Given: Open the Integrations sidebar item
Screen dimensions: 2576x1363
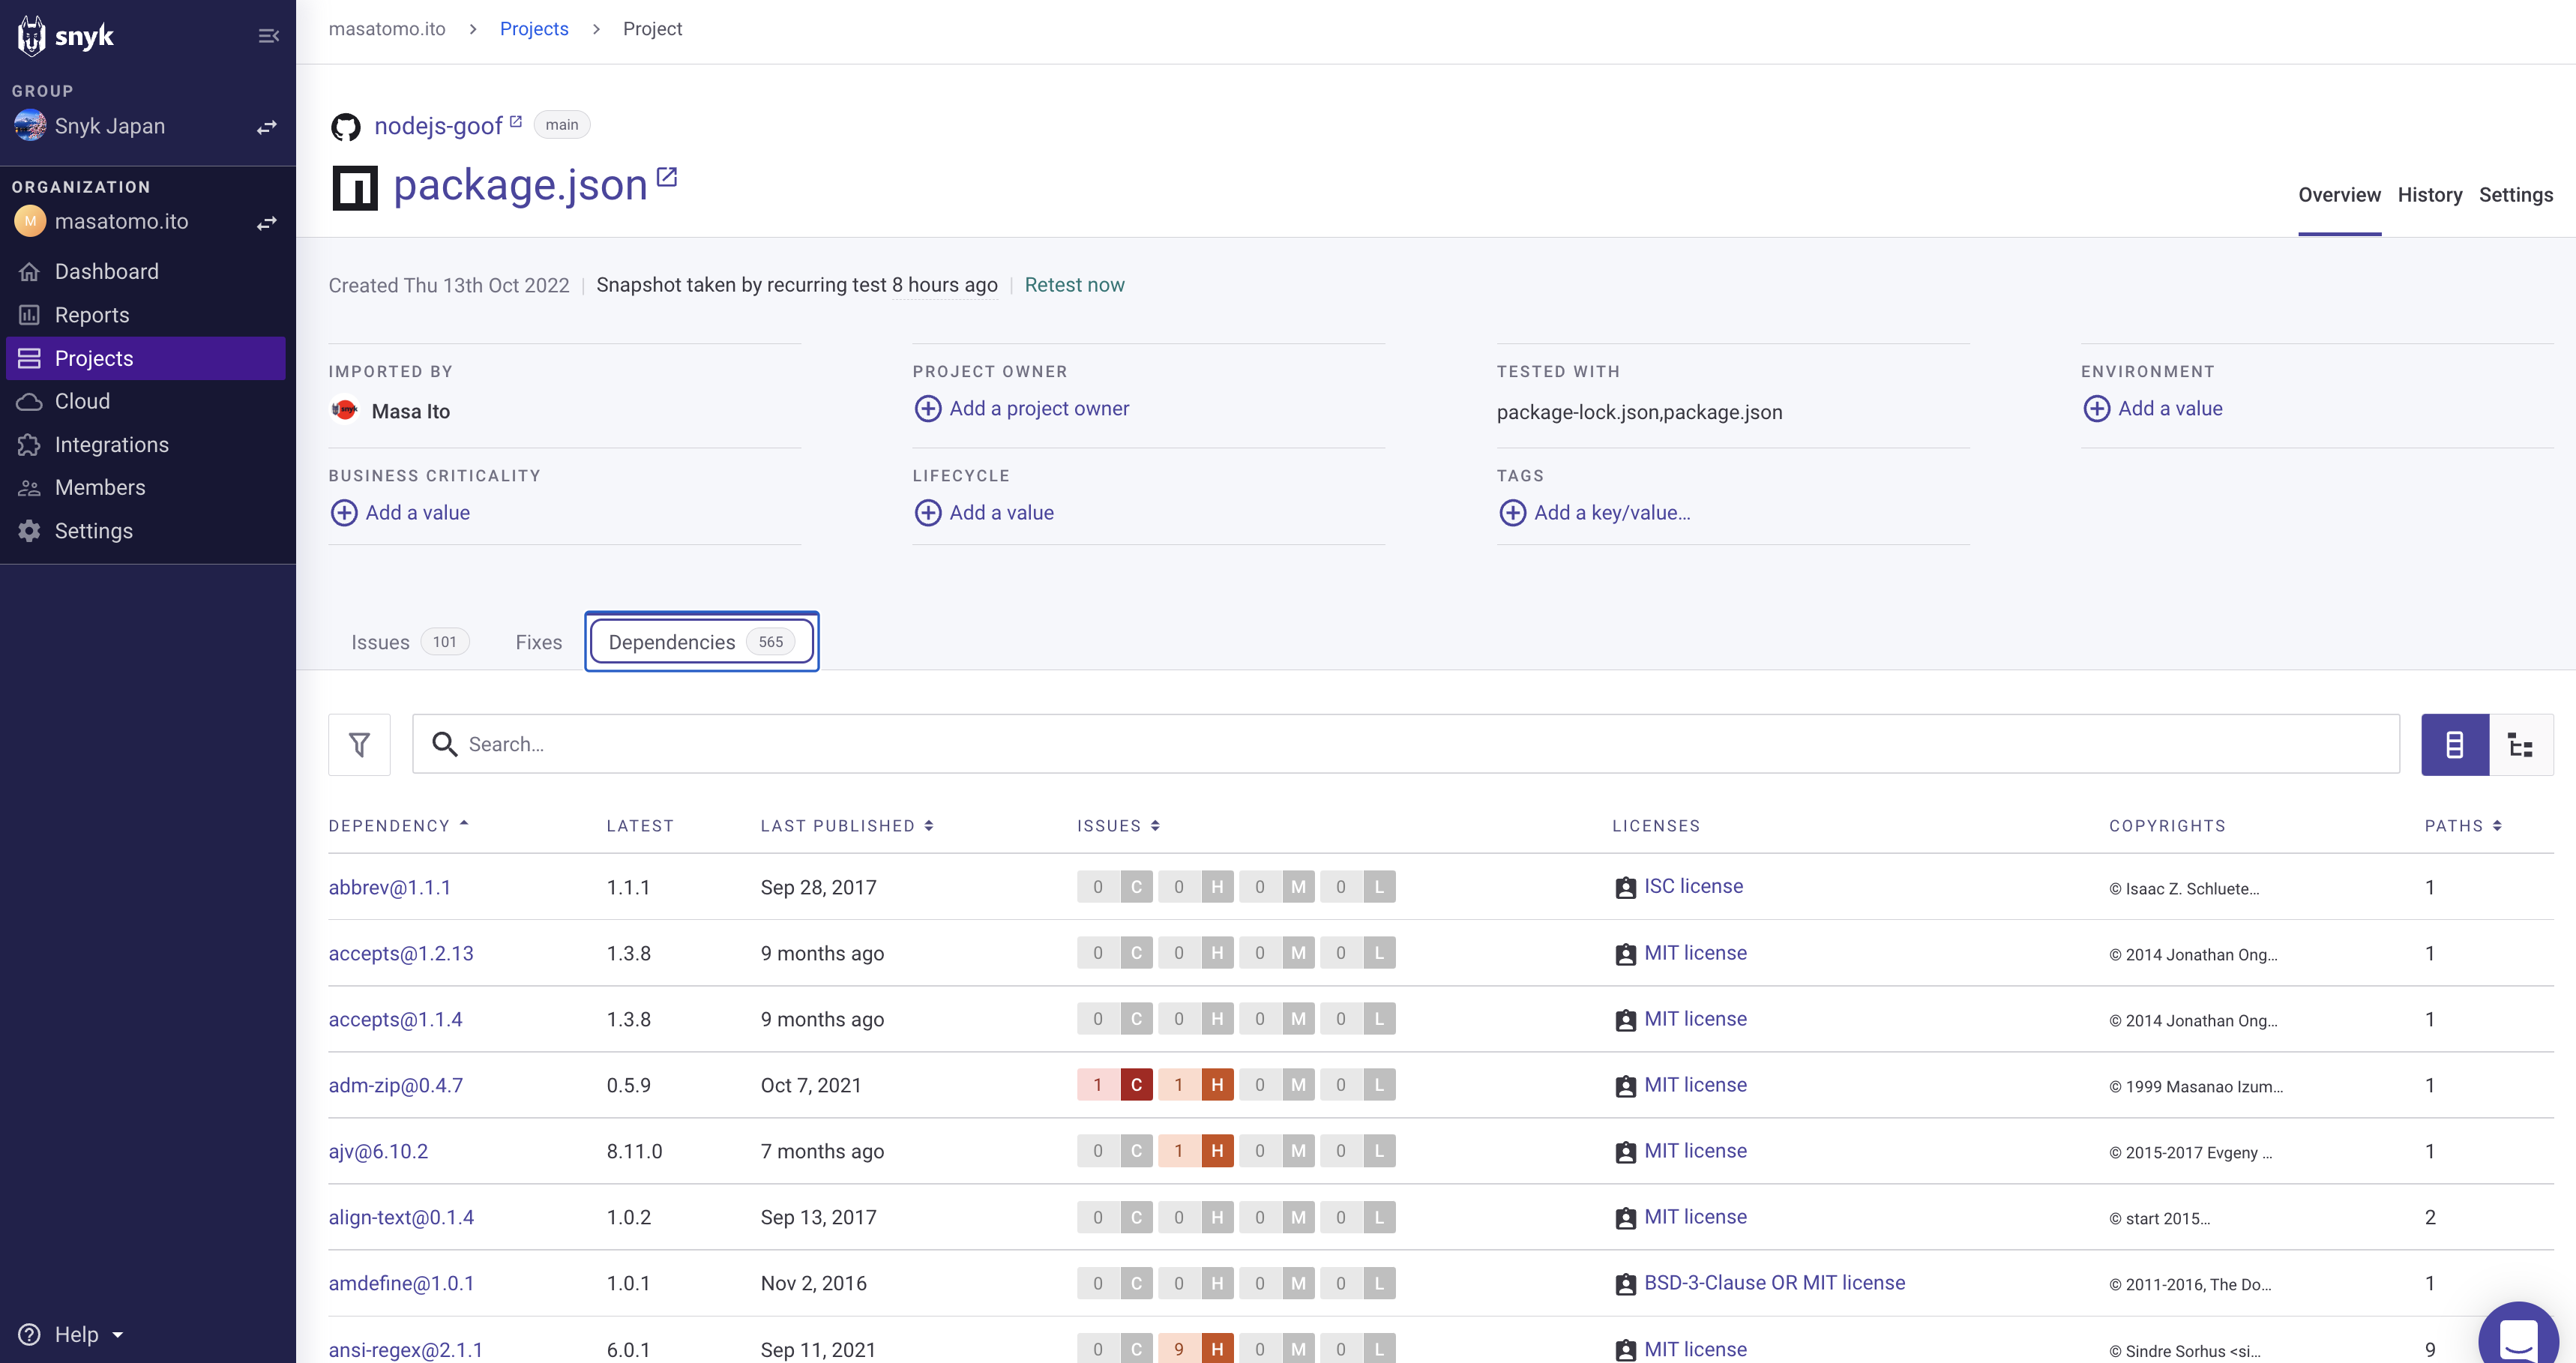Looking at the screenshot, I should click(111, 444).
